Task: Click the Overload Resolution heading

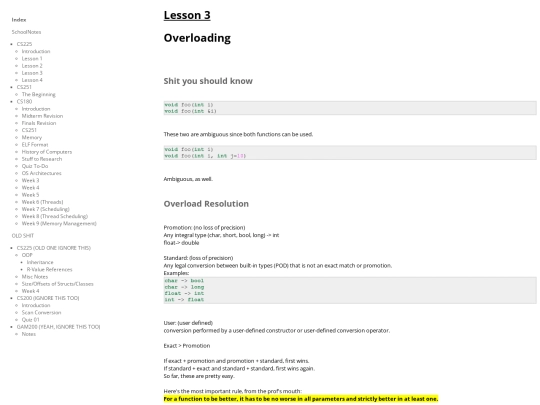Action: point(206,204)
